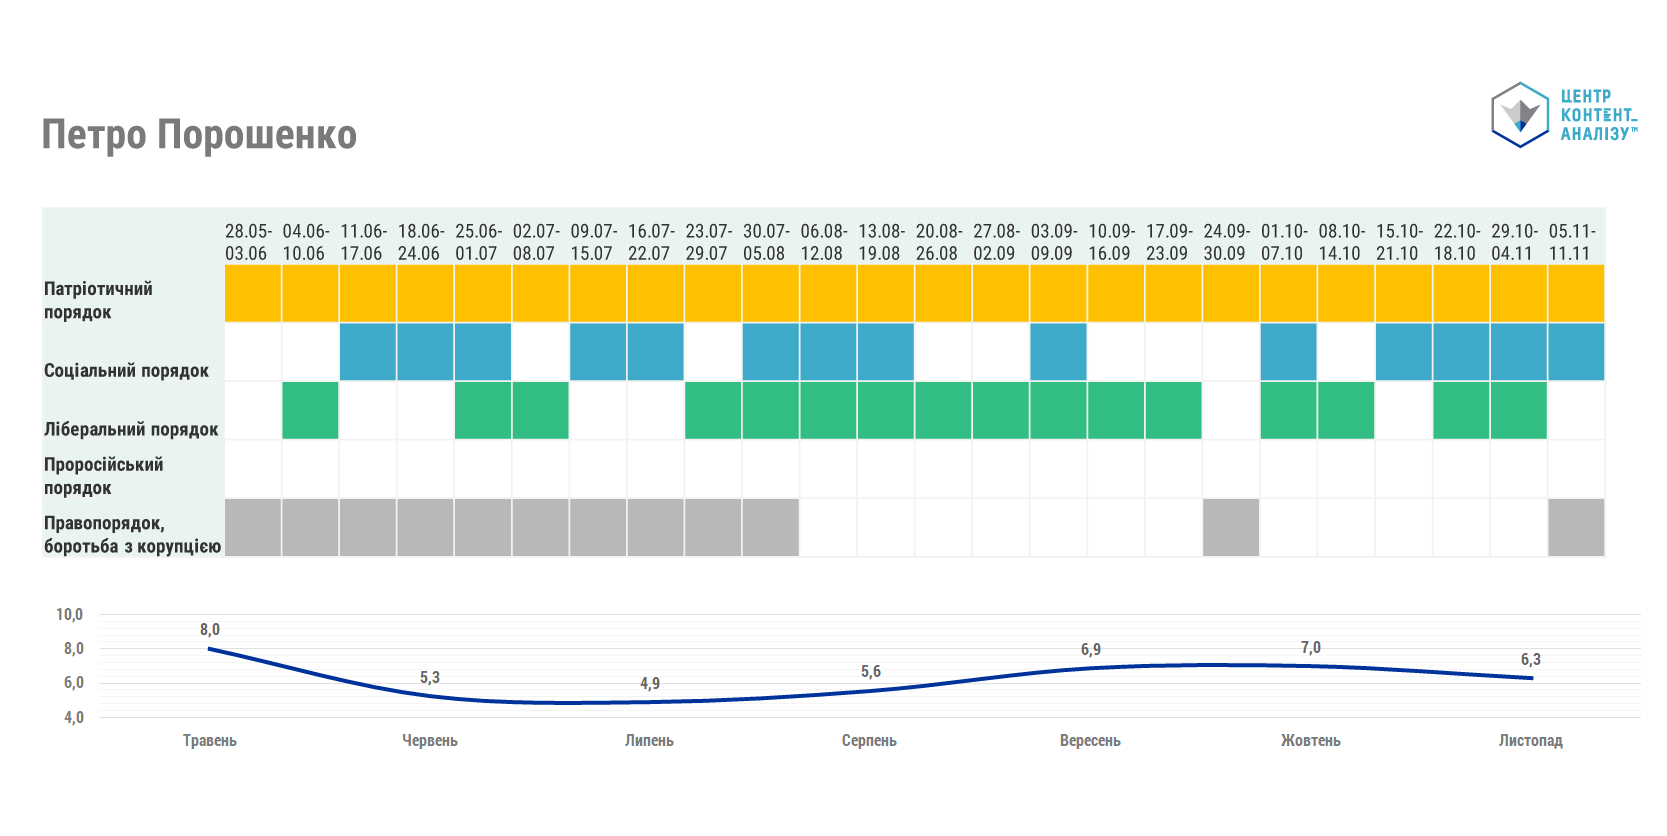Click the 'Центр Контент Аналізу' logo text

[1598, 115]
